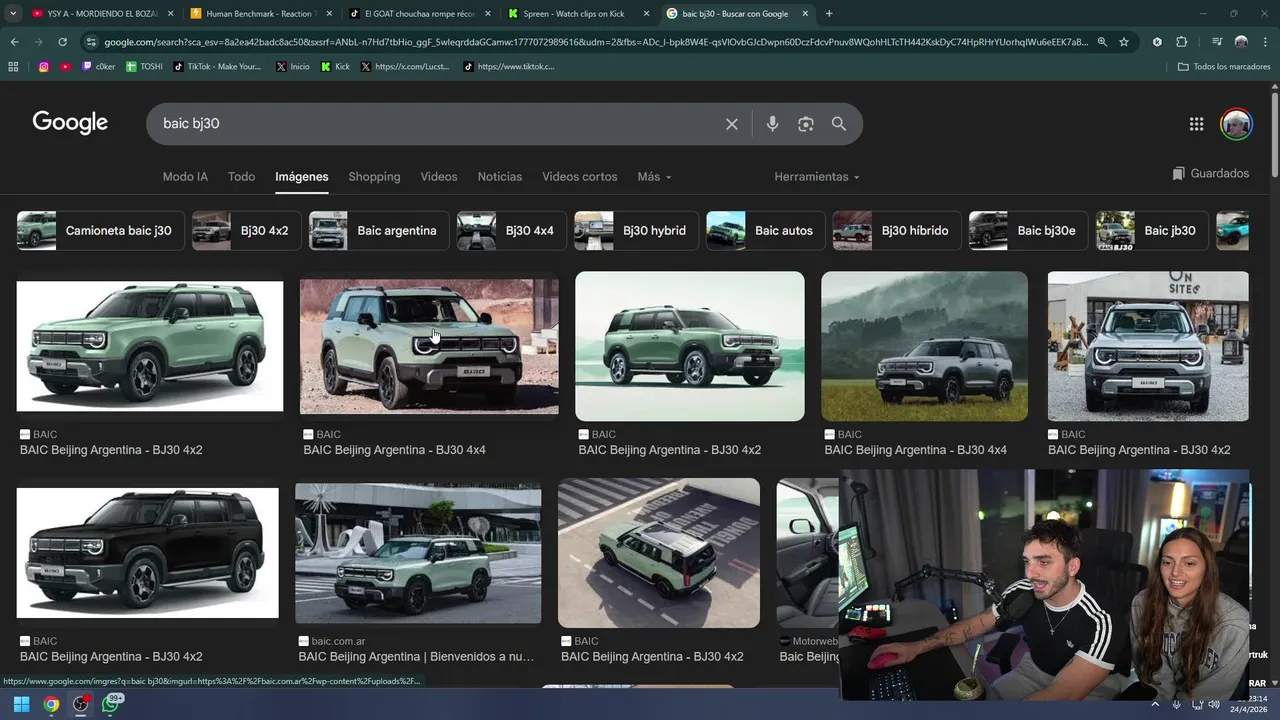Open the taskbar volume control

coord(1214,704)
